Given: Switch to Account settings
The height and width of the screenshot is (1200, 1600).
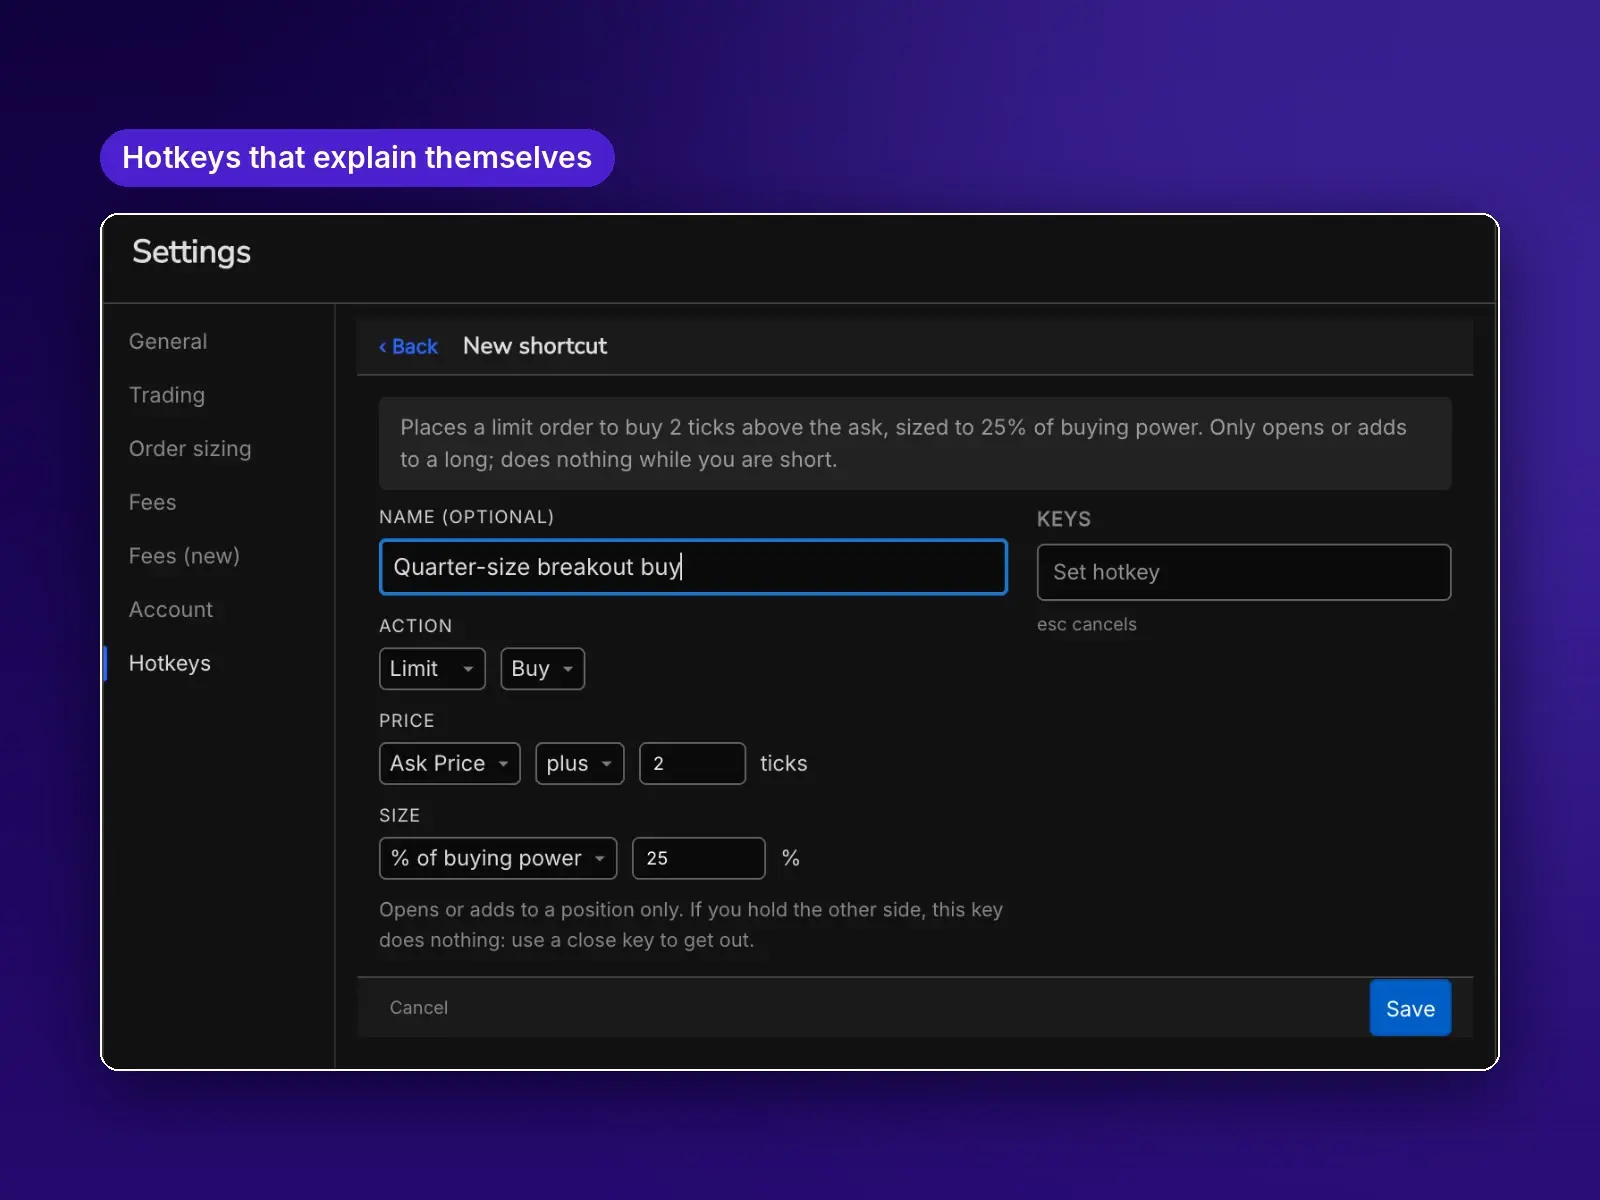Looking at the screenshot, I should pos(171,609).
